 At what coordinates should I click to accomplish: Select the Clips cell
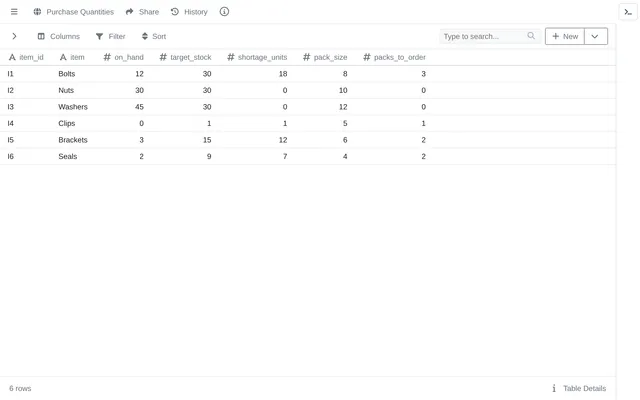67,123
